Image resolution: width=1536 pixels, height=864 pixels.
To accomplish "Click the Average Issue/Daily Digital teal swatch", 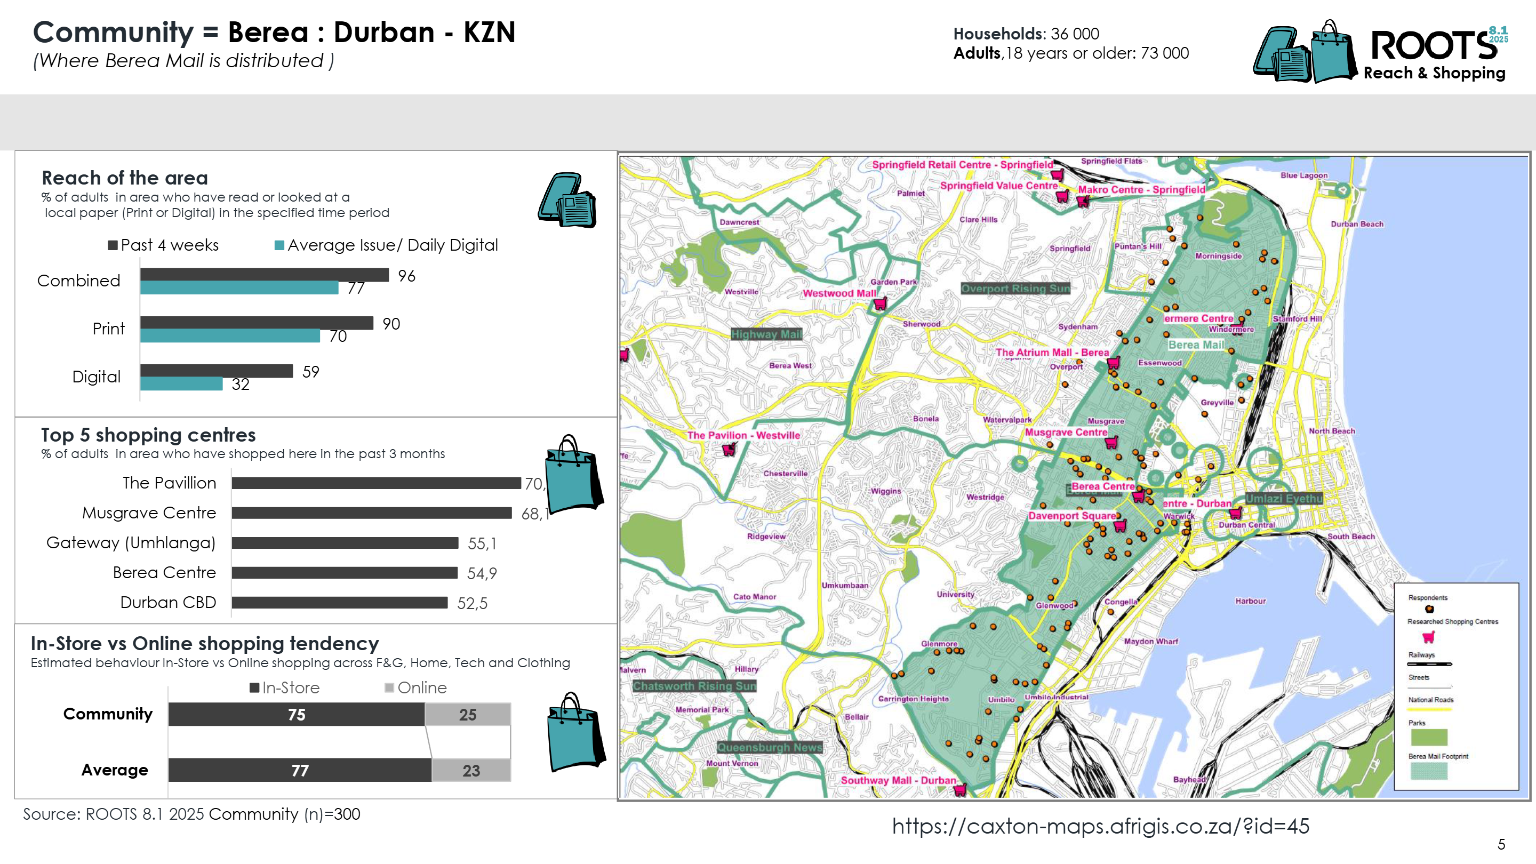I will click(280, 246).
